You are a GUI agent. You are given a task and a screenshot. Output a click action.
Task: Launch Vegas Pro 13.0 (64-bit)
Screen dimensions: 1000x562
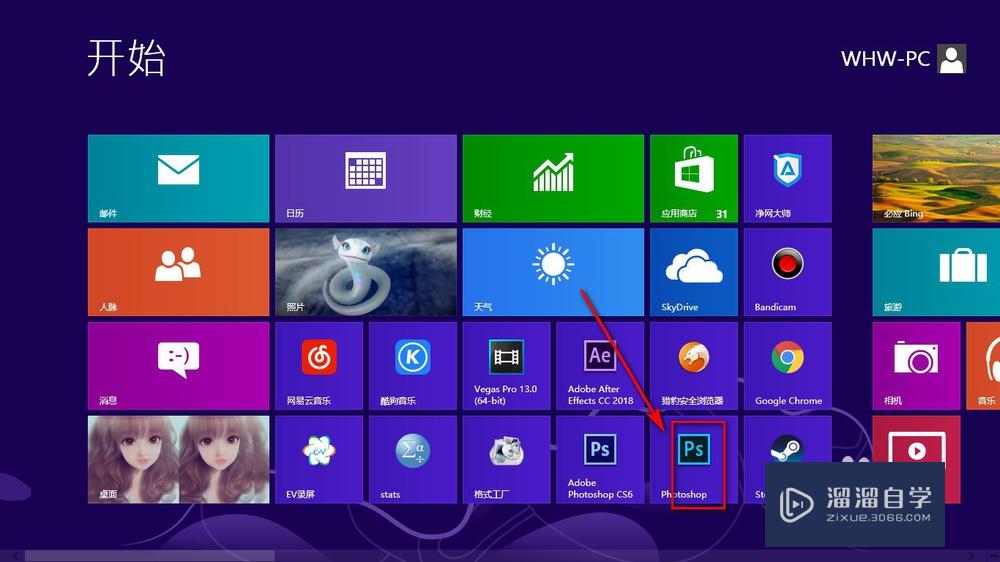click(506, 366)
